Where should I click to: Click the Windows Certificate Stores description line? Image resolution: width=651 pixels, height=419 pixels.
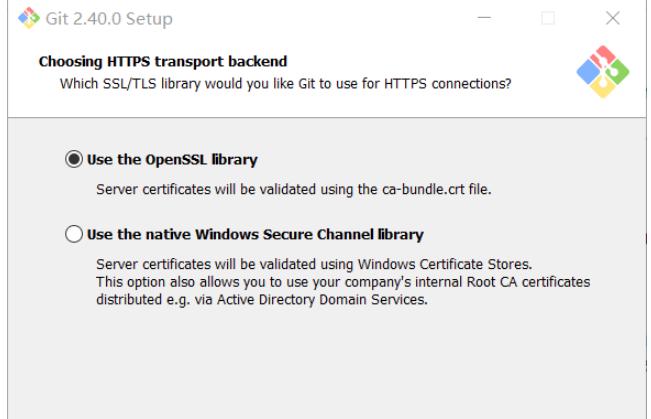(313, 264)
